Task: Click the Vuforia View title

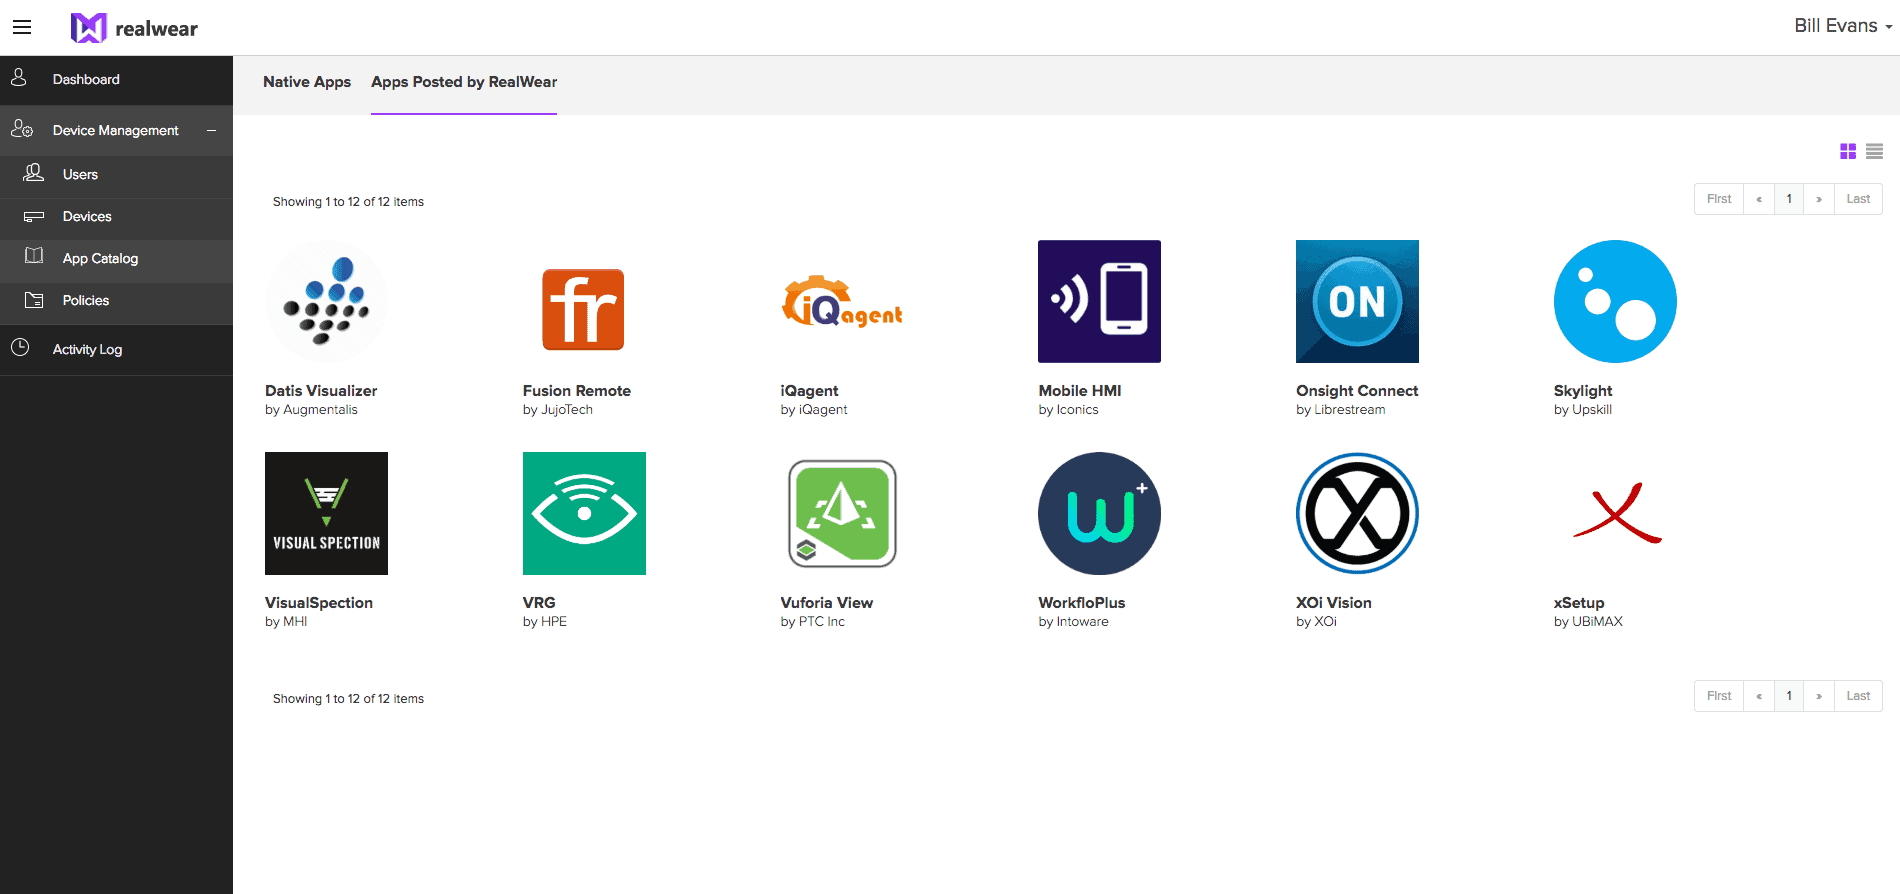Action: [827, 603]
